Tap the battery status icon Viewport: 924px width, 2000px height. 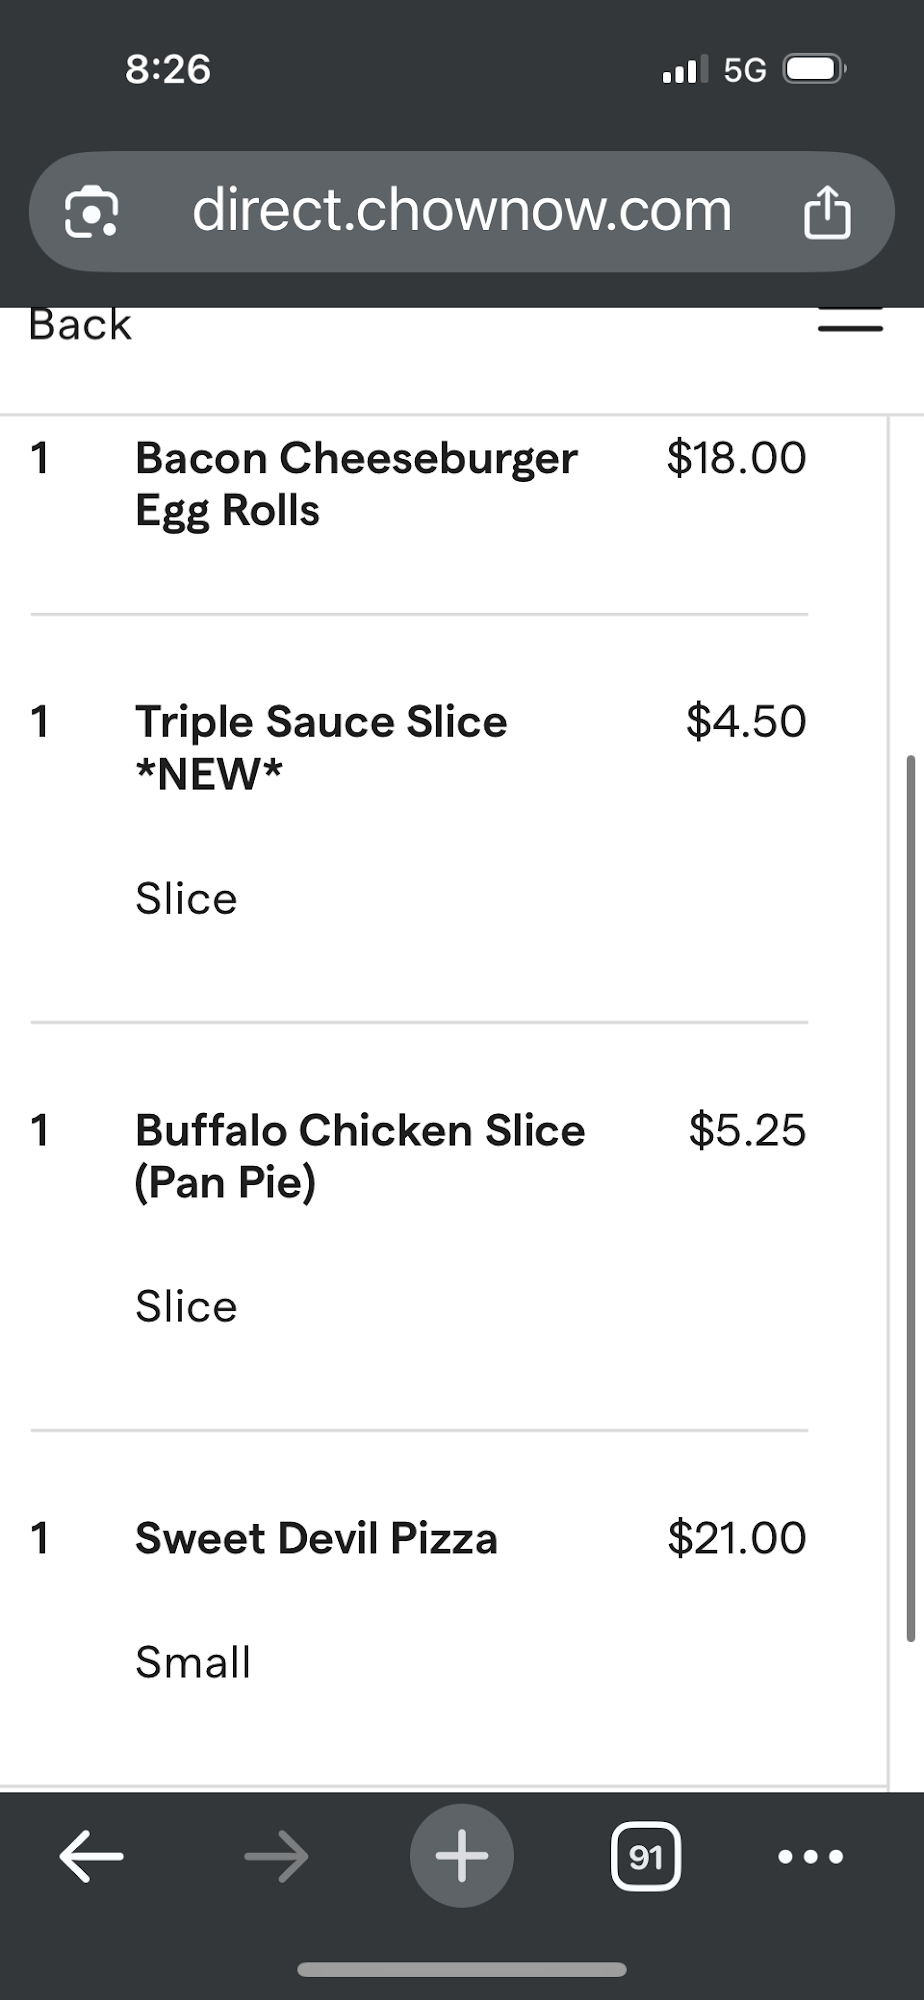tap(815, 70)
